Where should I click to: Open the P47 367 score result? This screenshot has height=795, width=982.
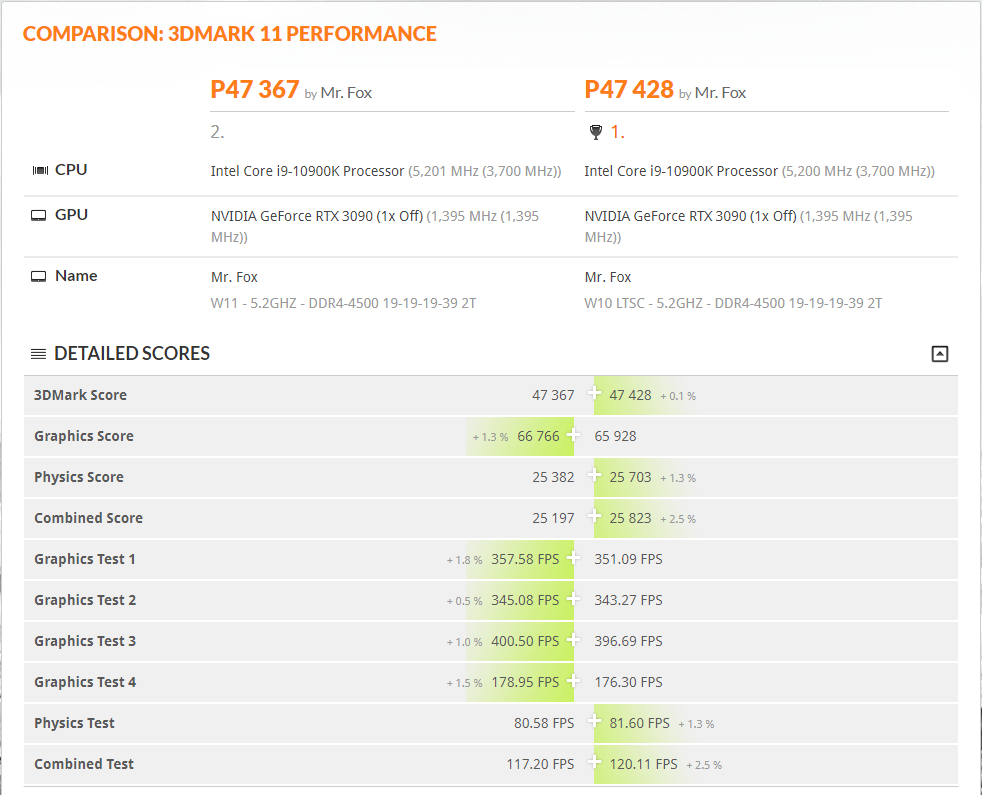(254, 90)
